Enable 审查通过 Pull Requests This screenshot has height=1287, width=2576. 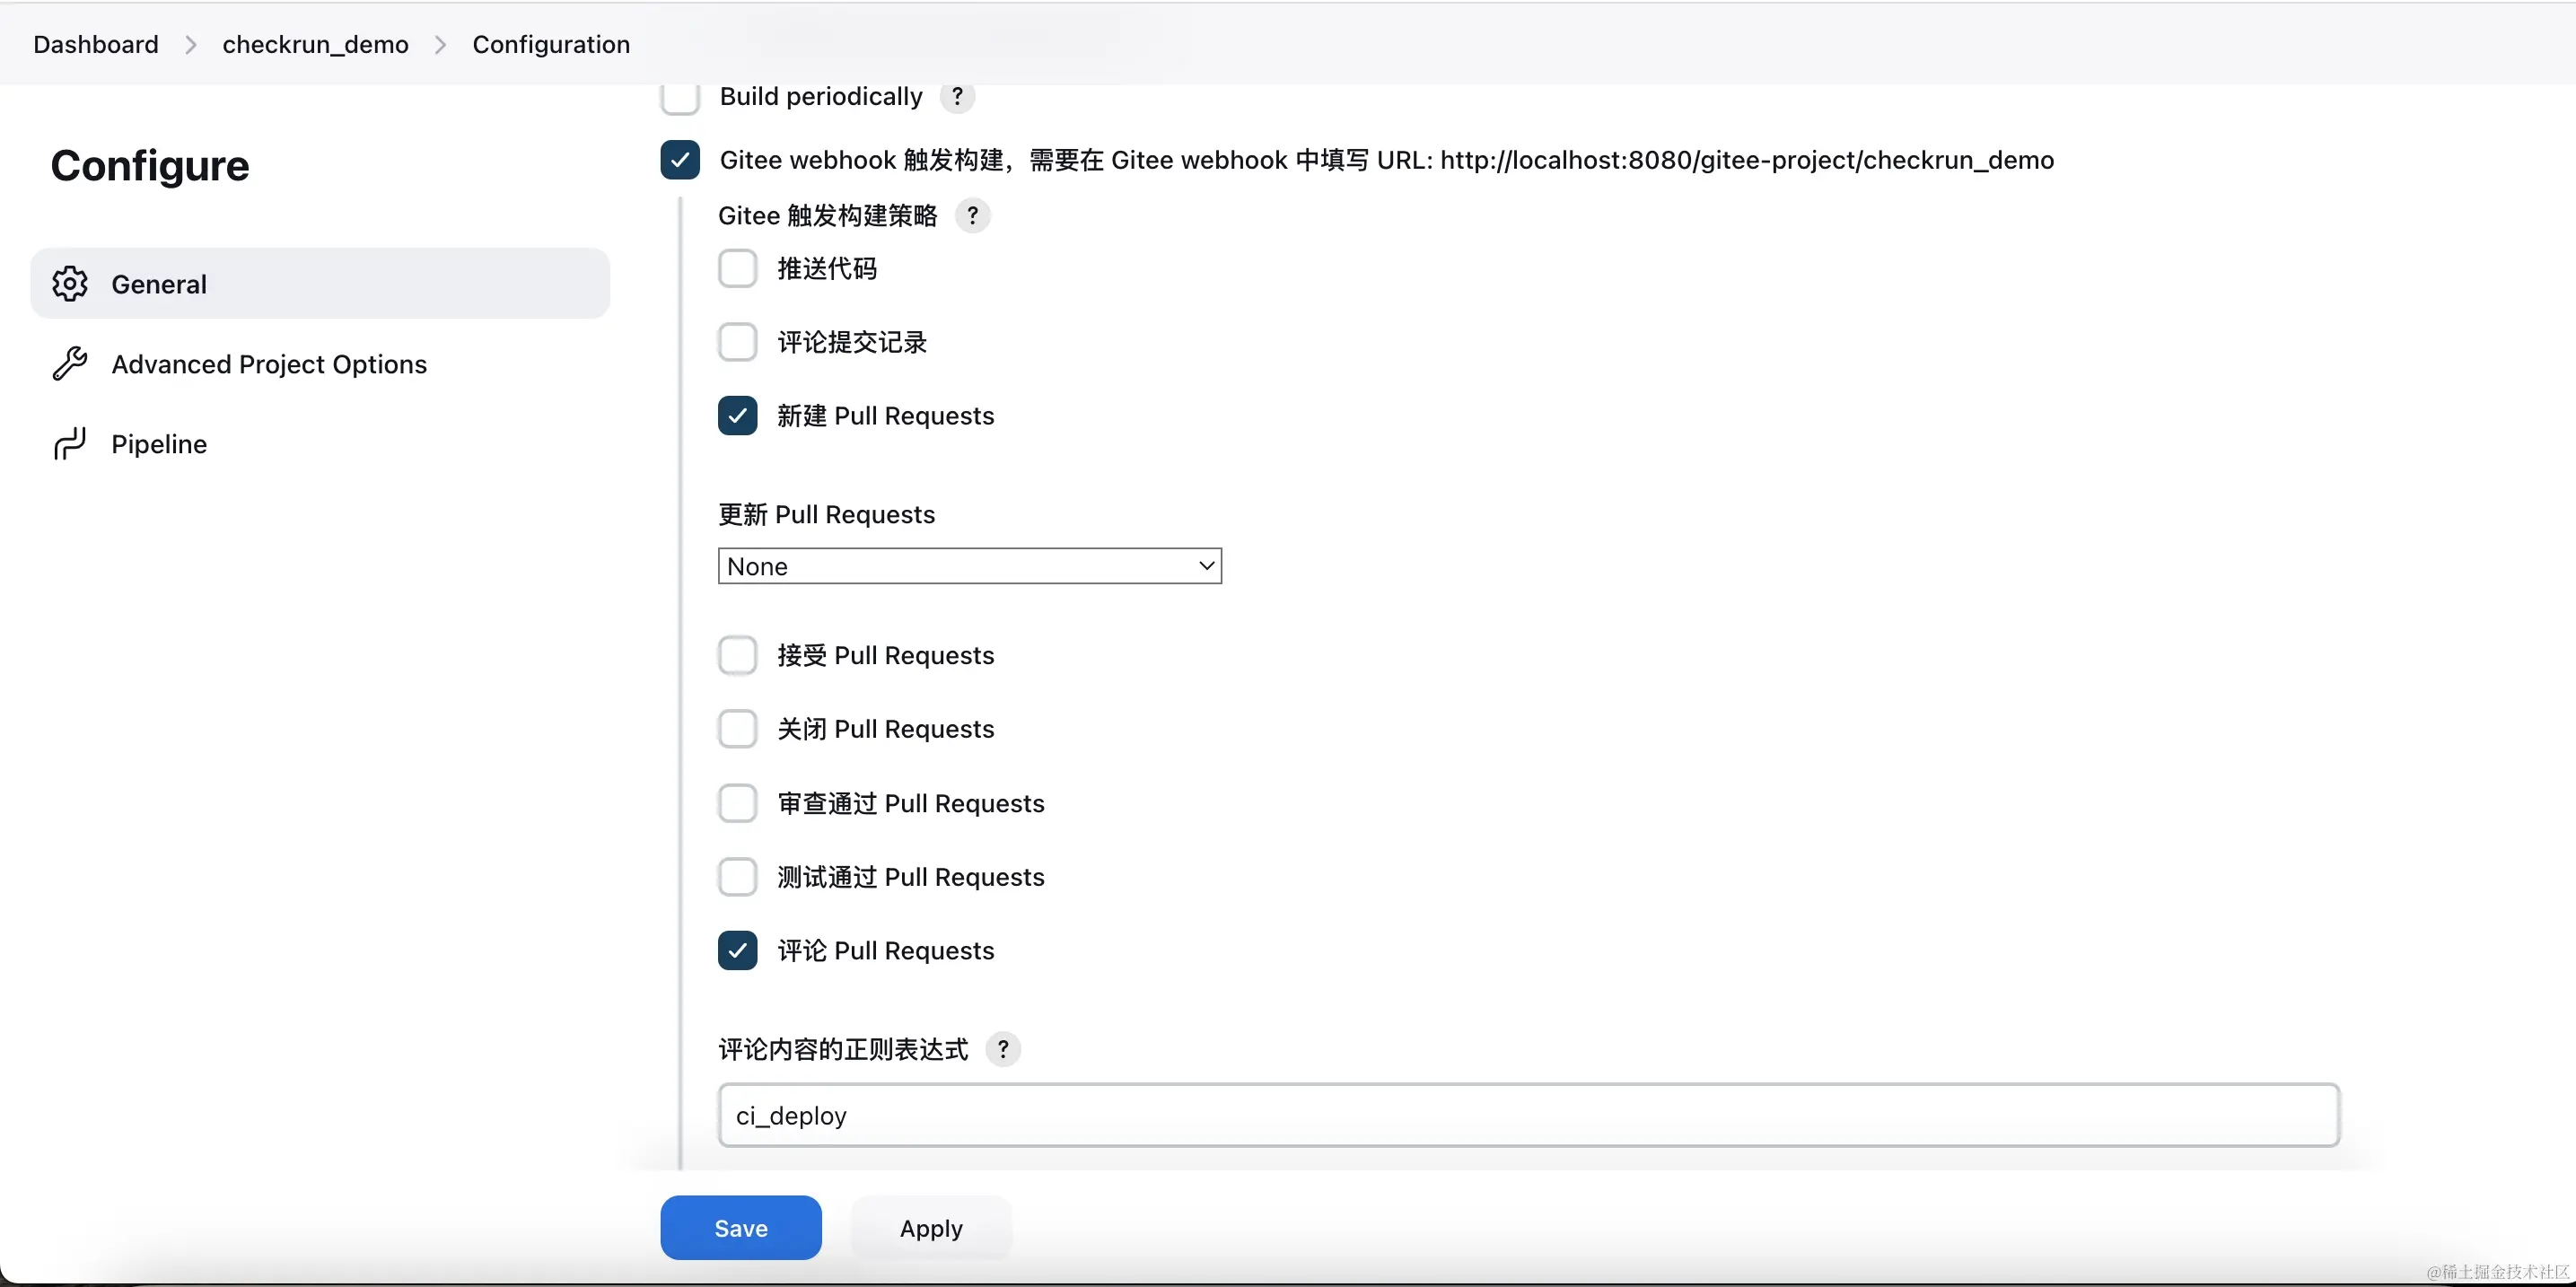click(x=738, y=802)
